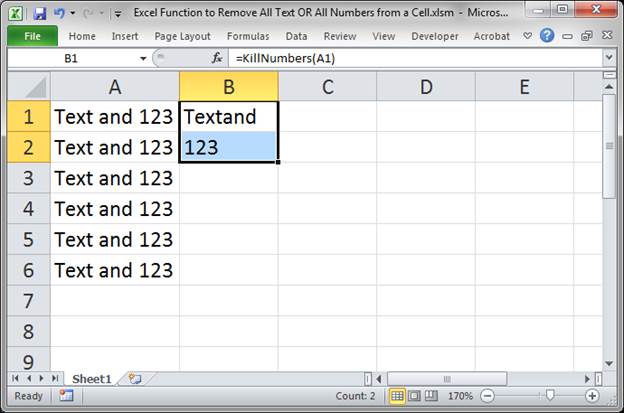Click the green File button
The height and width of the screenshot is (413, 624).
click(x=32, y=36)
